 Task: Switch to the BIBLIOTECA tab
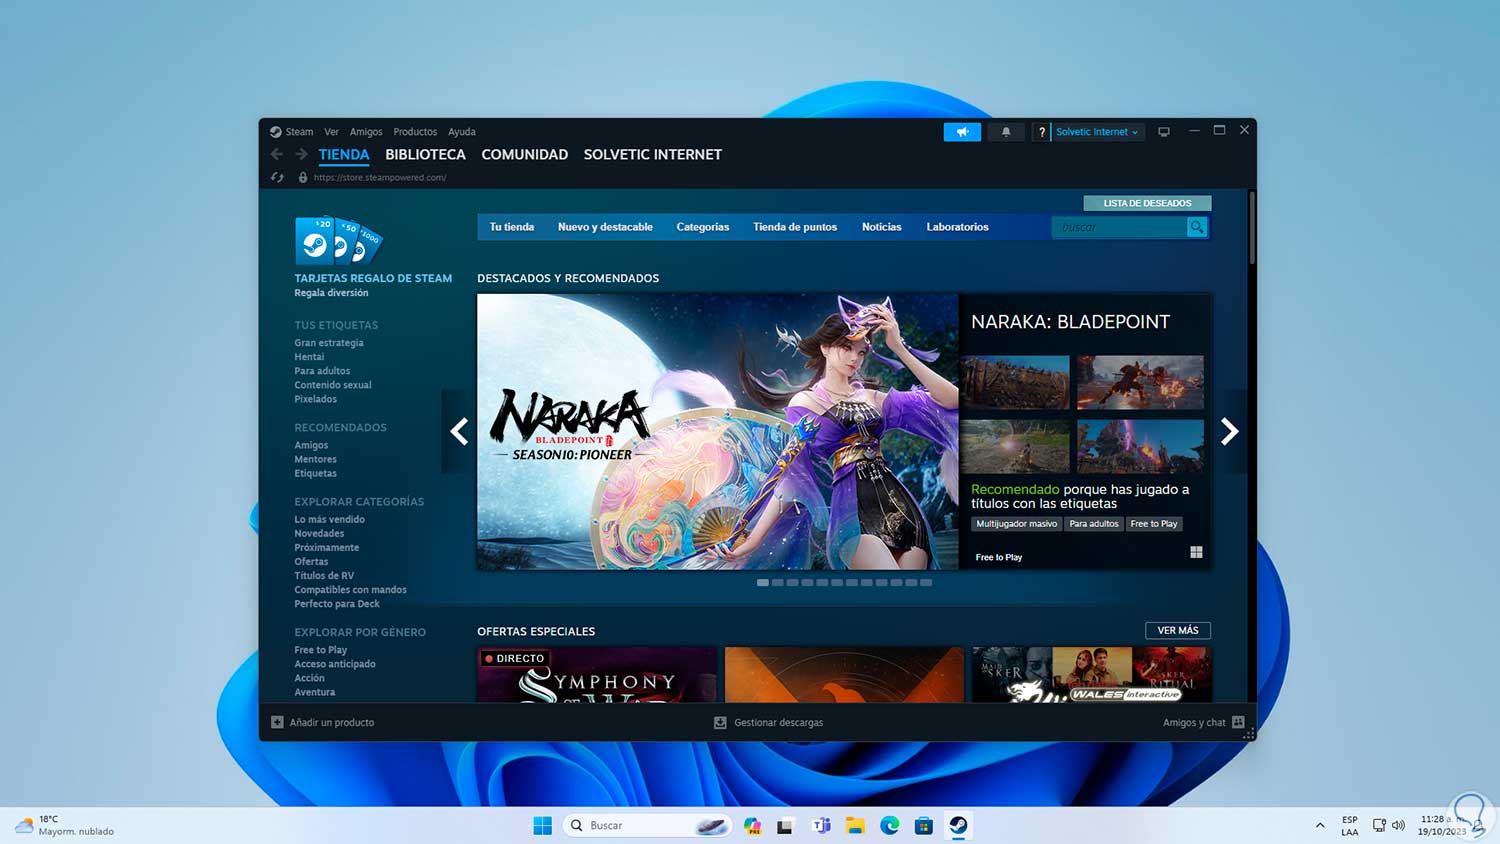(x=425, y=155)
